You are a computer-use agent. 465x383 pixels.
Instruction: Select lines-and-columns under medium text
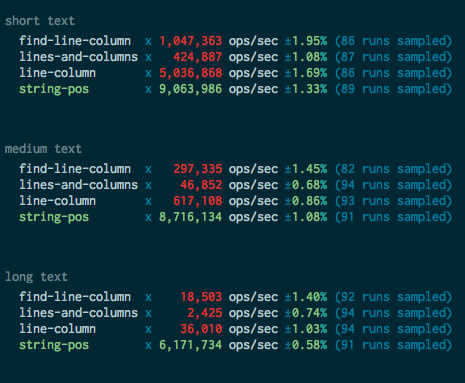pyautogui.click(x=78, y=185)
